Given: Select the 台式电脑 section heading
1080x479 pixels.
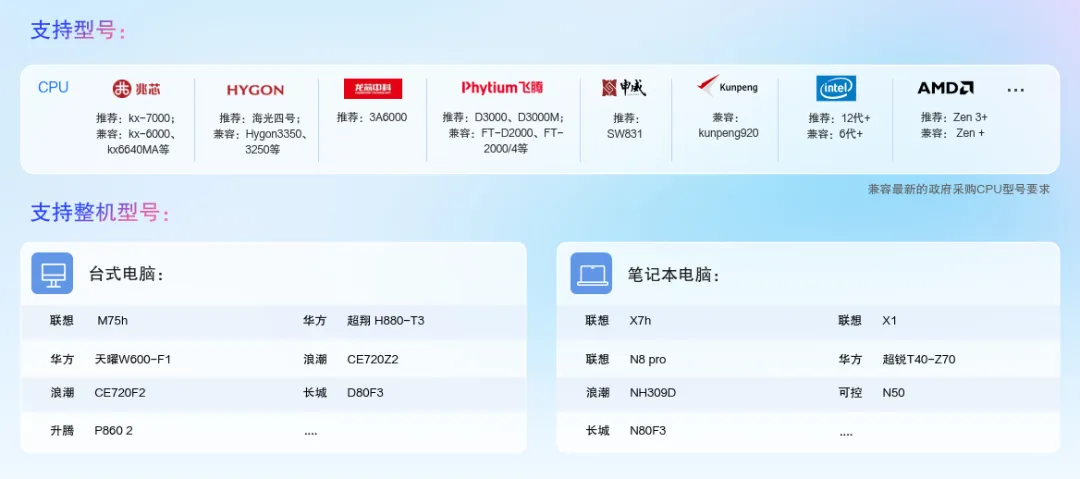Looking at the screenshot, I should pos(126,274).
